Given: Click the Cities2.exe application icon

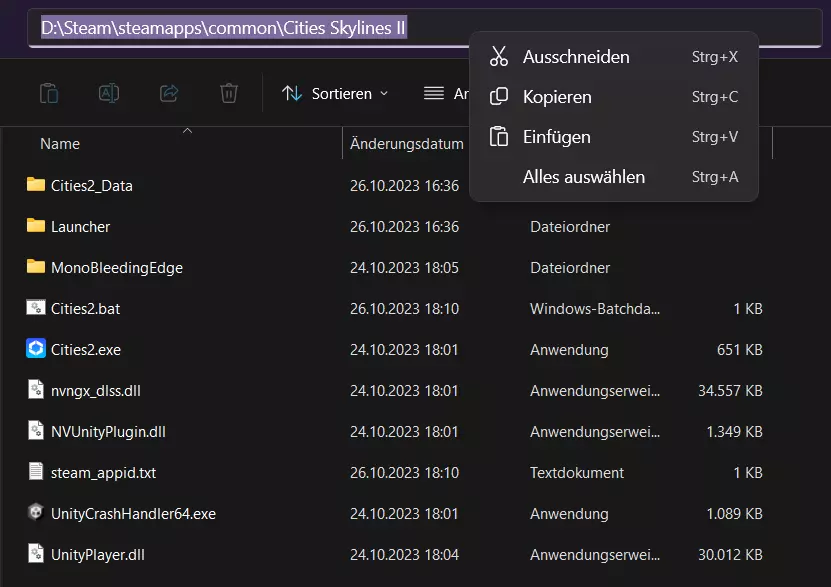Looking at the screenshot, I should pos(36,349).
